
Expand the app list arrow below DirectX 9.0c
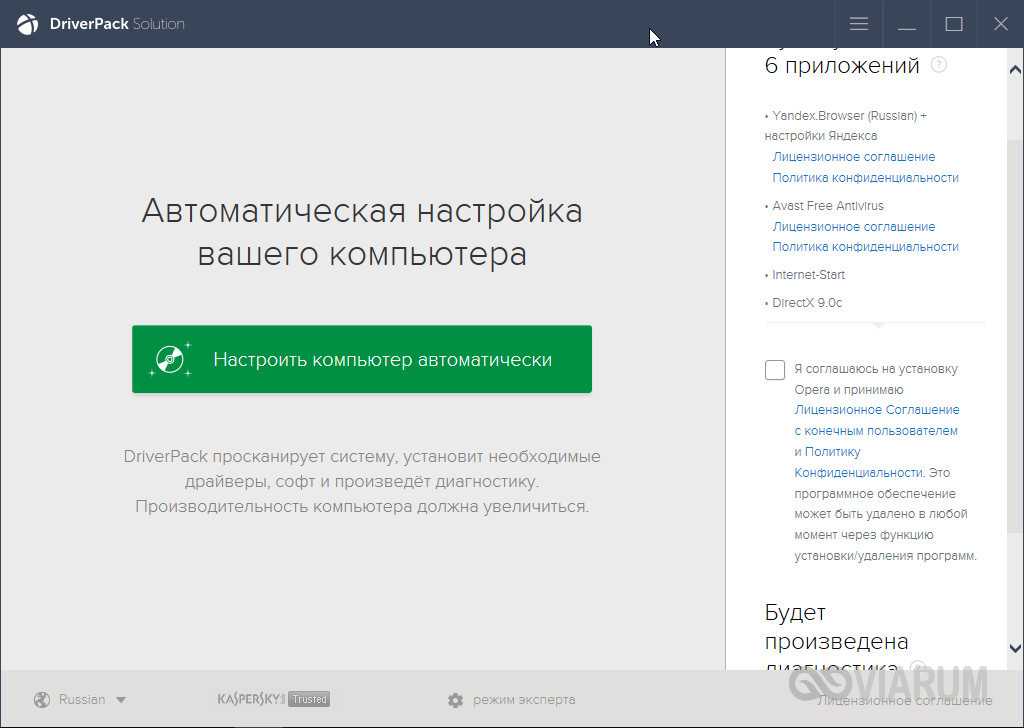click(877, 325)
